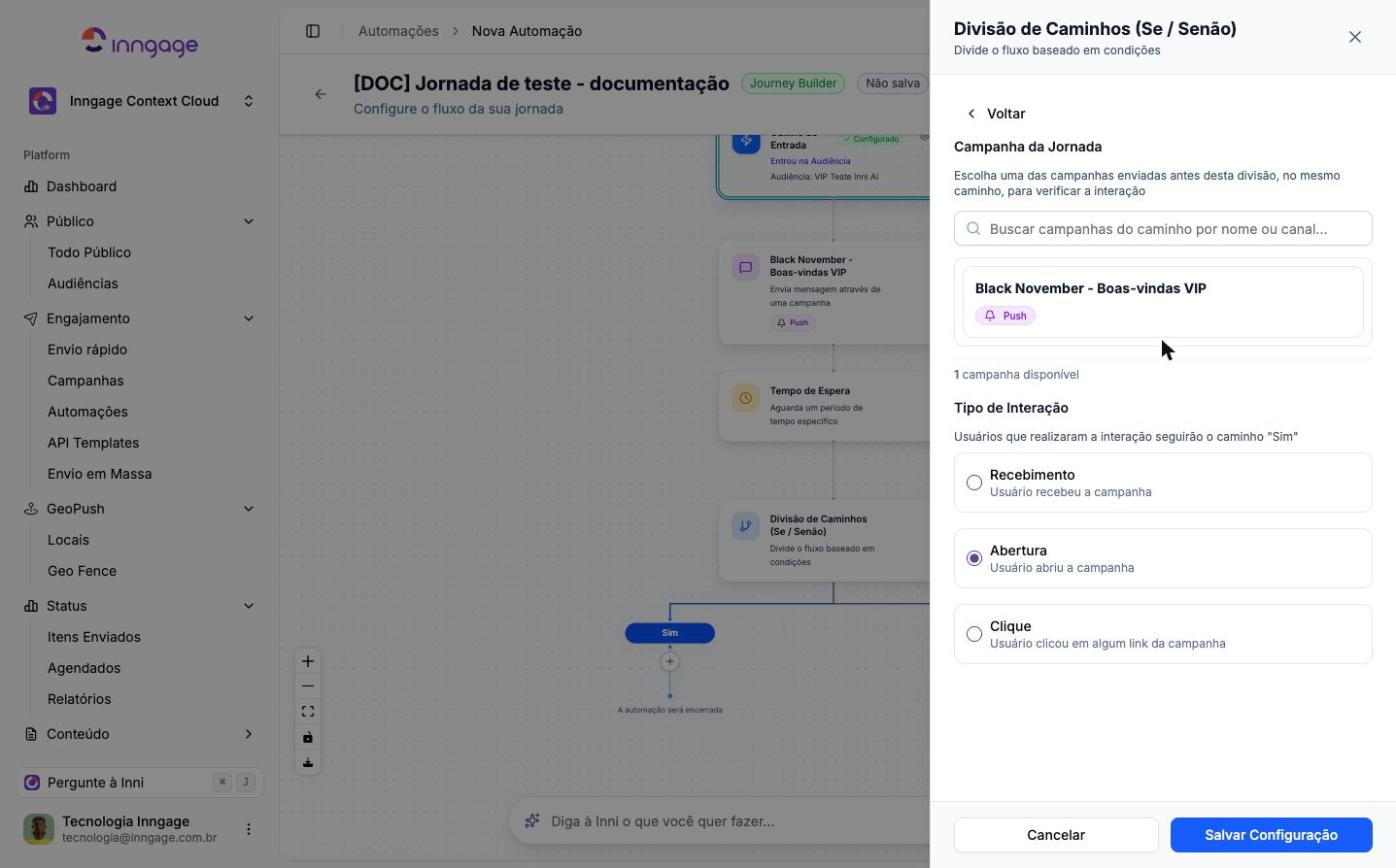Click the Inngage logo in the sidebar

tap(140, 42)
